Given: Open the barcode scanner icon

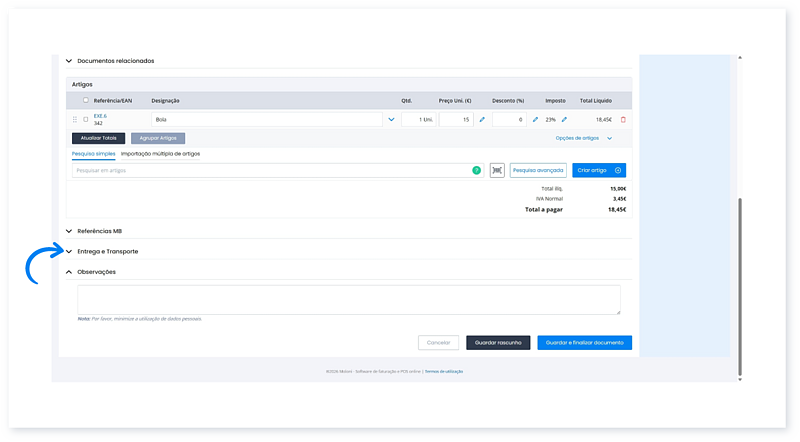Looking at the screenshot, I should tap(497, 171).
